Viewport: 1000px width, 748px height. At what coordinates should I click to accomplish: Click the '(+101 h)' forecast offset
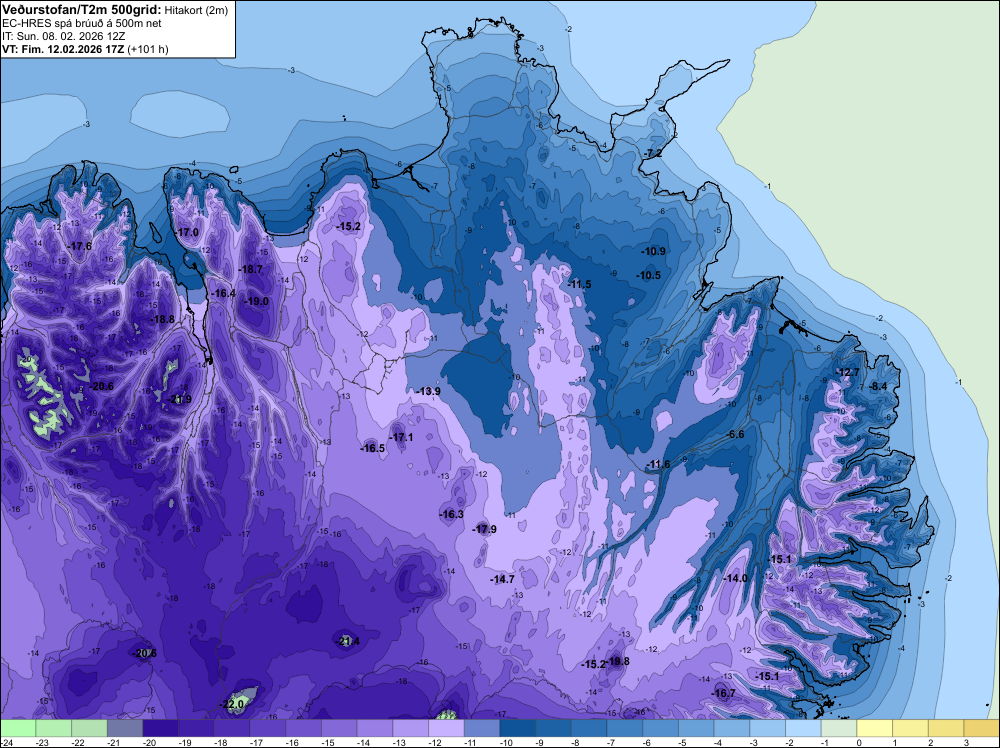[148, 49]
